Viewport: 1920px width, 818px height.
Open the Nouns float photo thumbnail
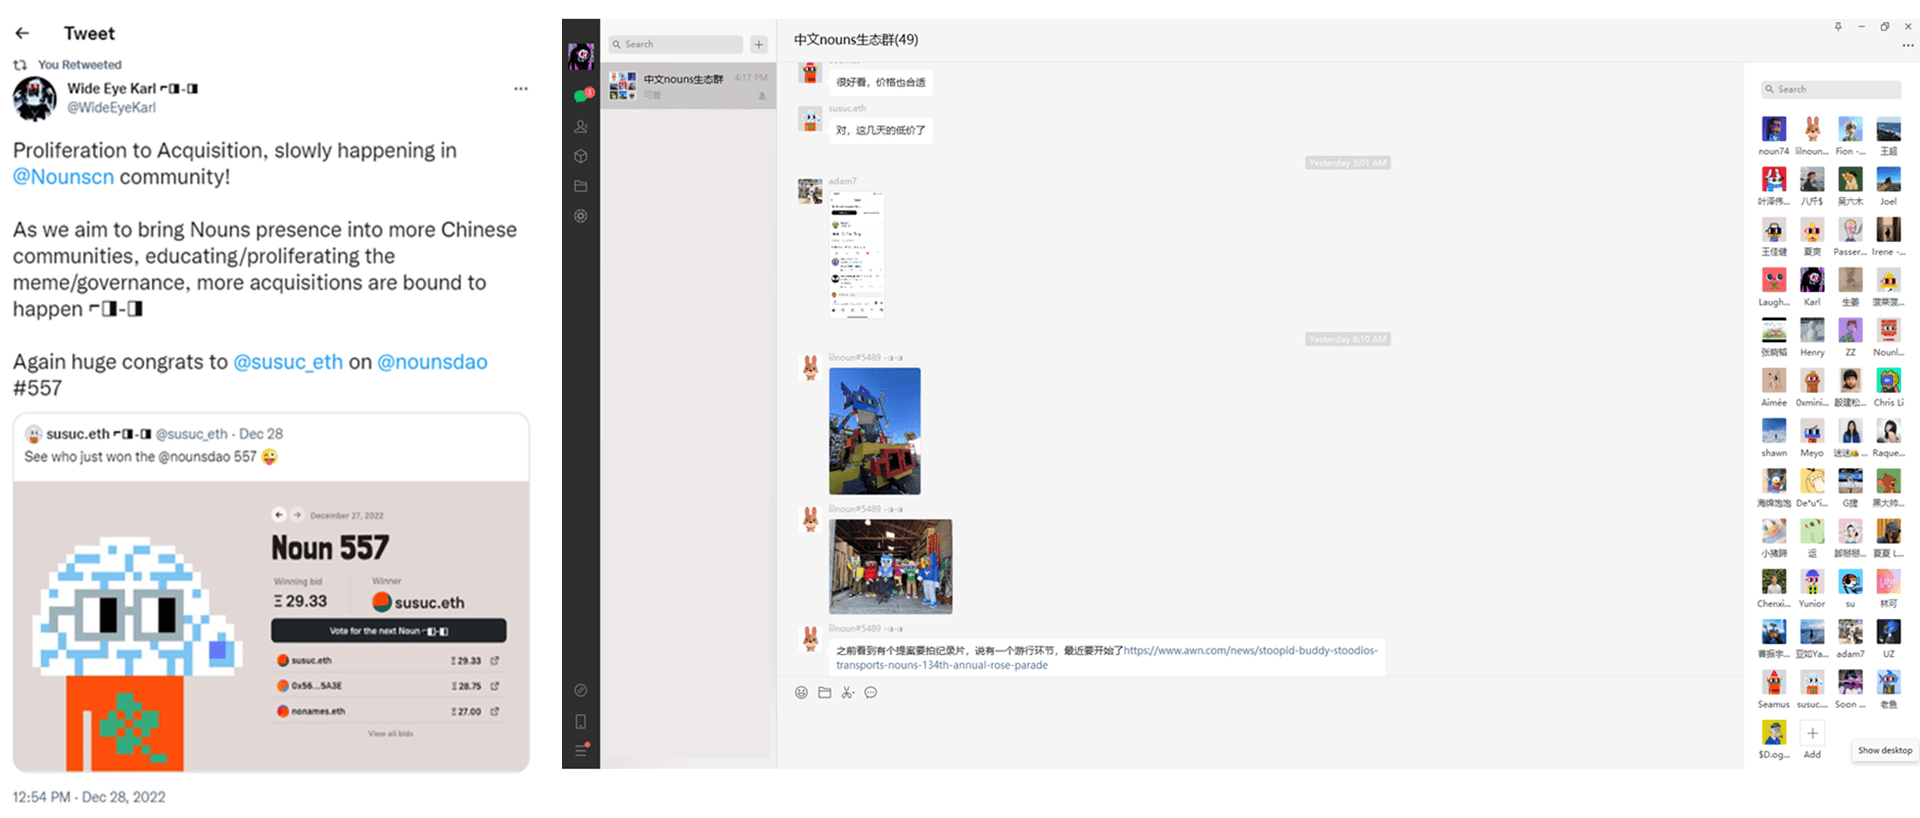click(874, 431)
